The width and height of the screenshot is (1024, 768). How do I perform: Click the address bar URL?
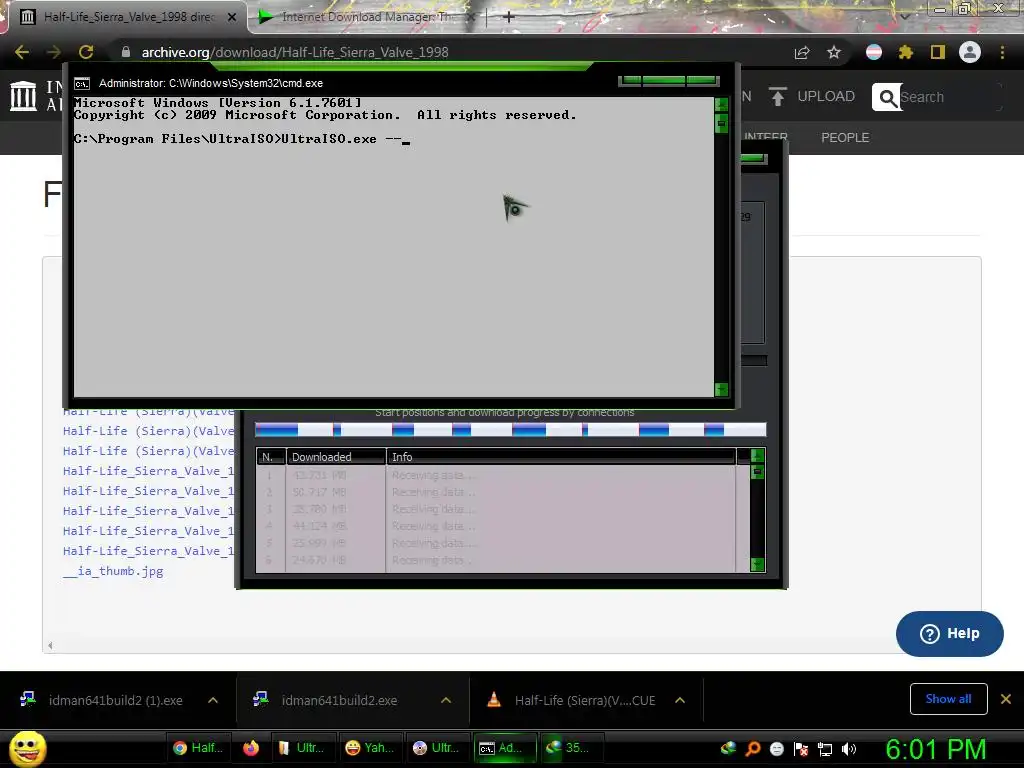point(295,52)
